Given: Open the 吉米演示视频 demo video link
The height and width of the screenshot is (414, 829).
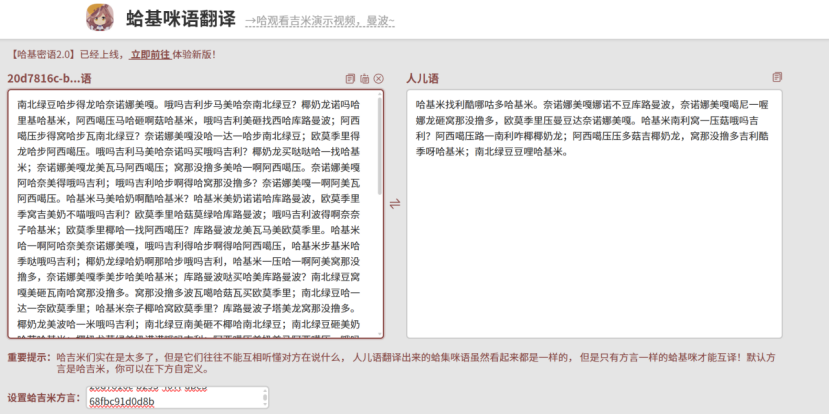Looking at the screenshot, I should click(320, 21).
